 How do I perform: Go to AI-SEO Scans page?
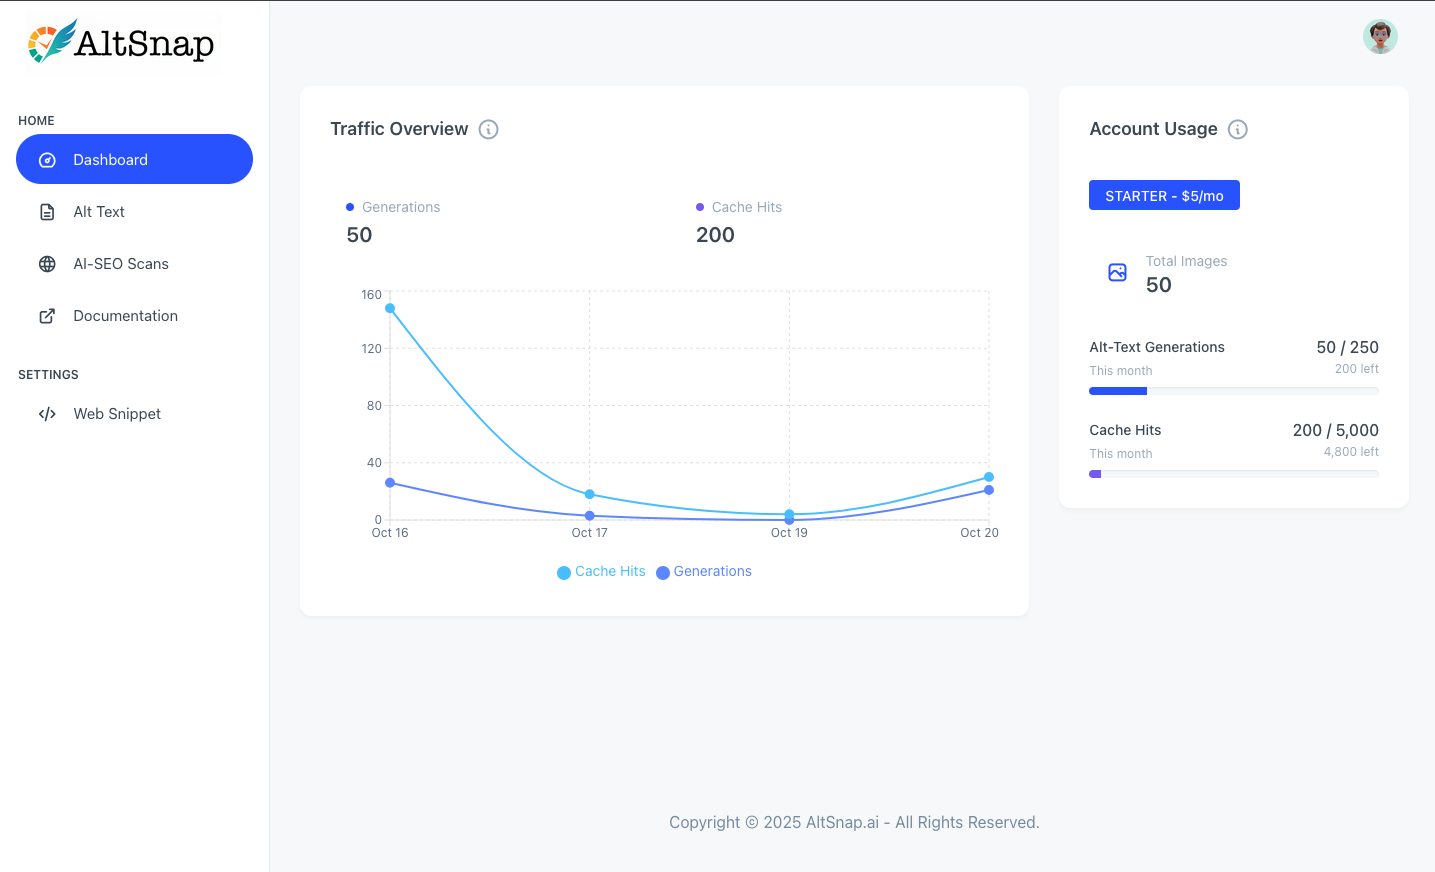(121, 264)
